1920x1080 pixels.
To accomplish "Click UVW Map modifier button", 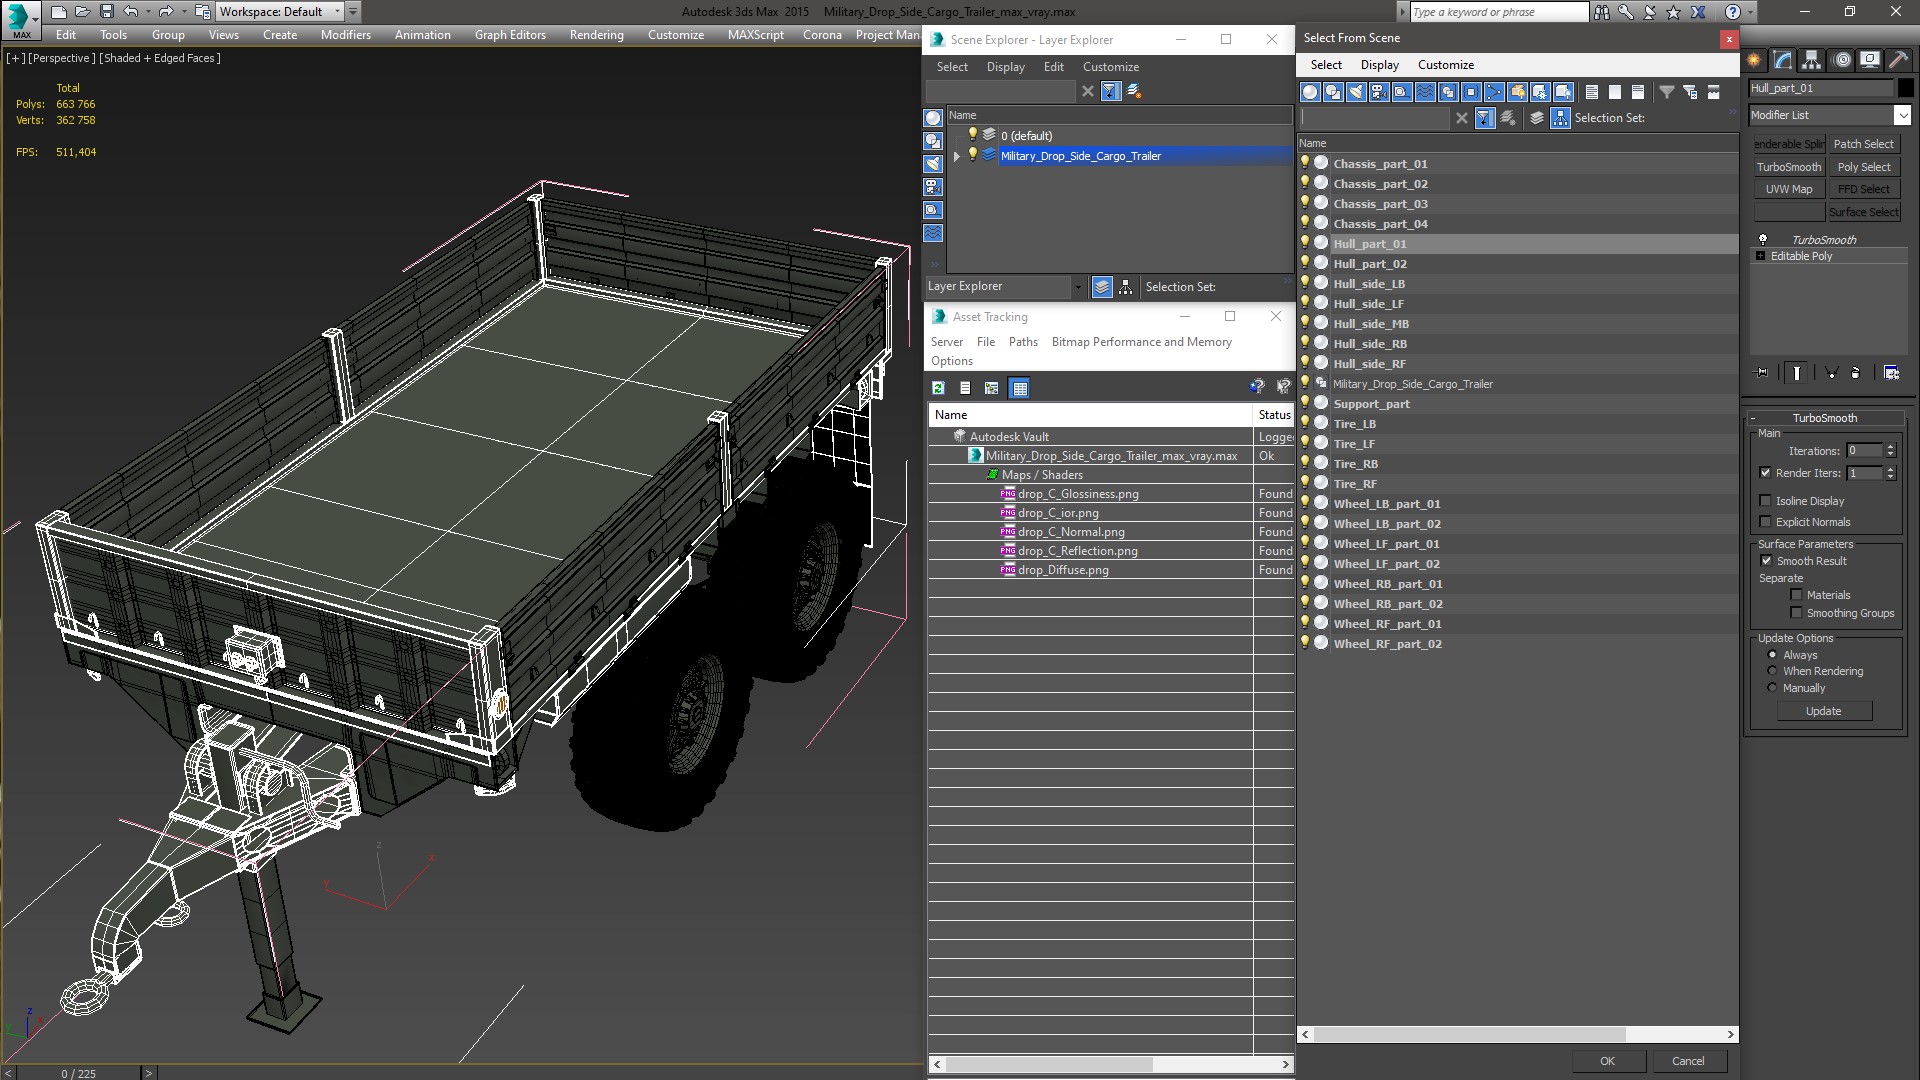I will tap(1789, 189).
